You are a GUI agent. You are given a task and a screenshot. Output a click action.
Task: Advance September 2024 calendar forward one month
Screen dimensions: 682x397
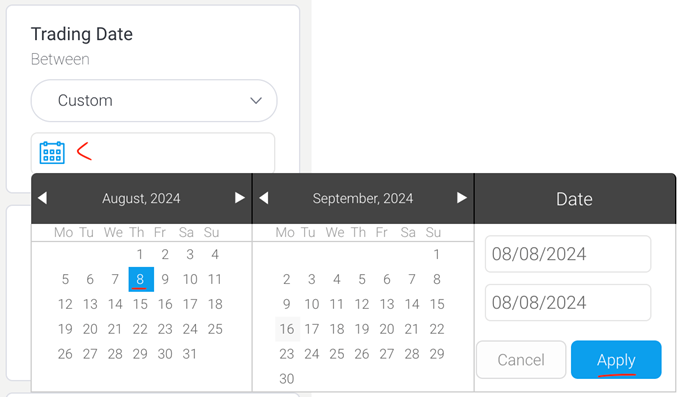462,198
